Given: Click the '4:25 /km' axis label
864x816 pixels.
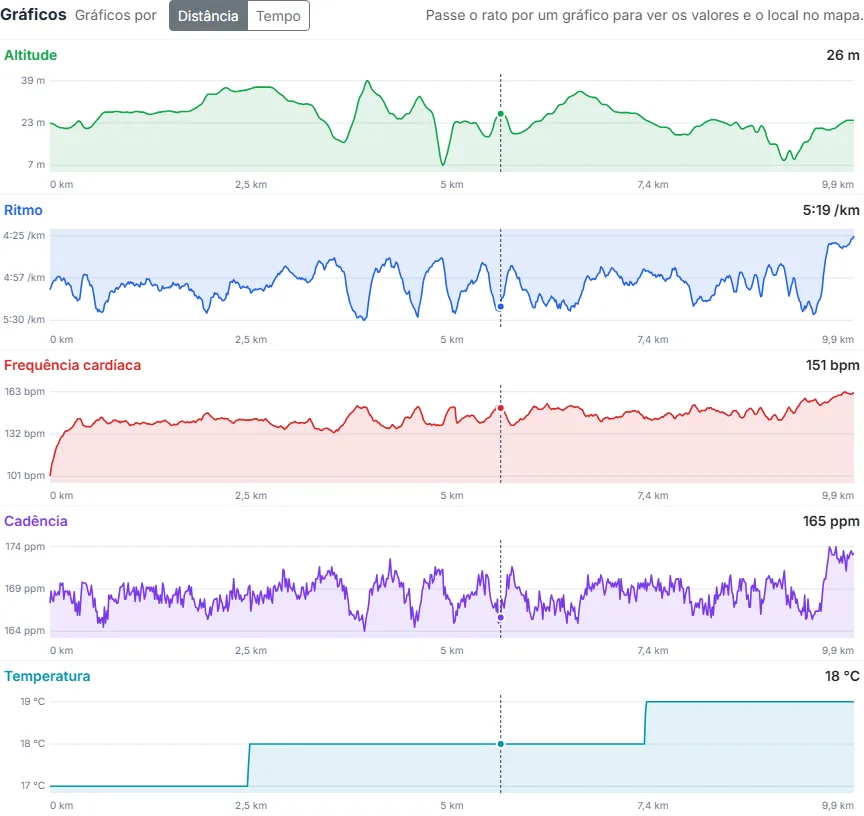Looking at the screenshot, I should coord(24,236).
